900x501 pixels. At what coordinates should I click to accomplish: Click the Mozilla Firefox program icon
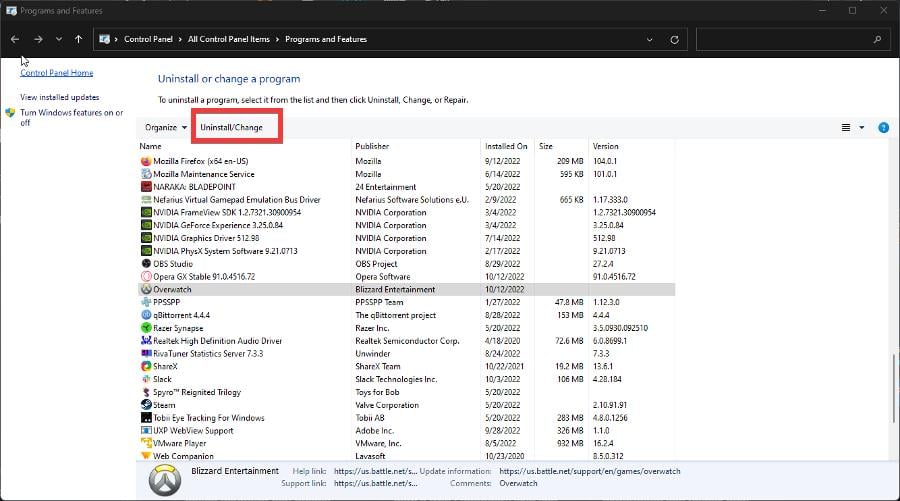pyautogui.click(x=146, y=161)
